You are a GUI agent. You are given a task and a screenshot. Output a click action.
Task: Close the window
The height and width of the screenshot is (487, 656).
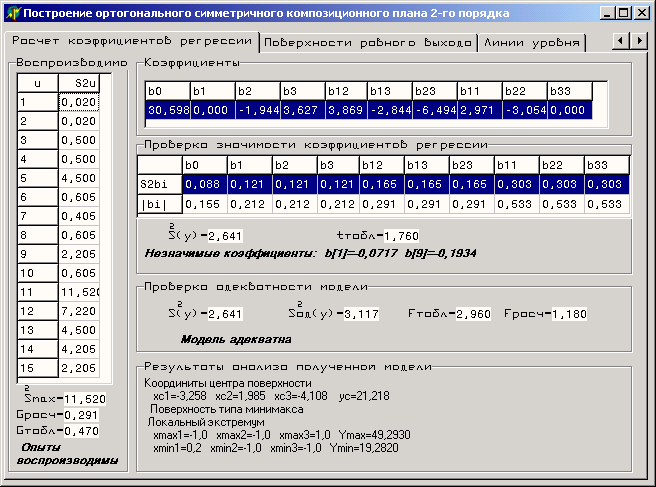(641, 13)
